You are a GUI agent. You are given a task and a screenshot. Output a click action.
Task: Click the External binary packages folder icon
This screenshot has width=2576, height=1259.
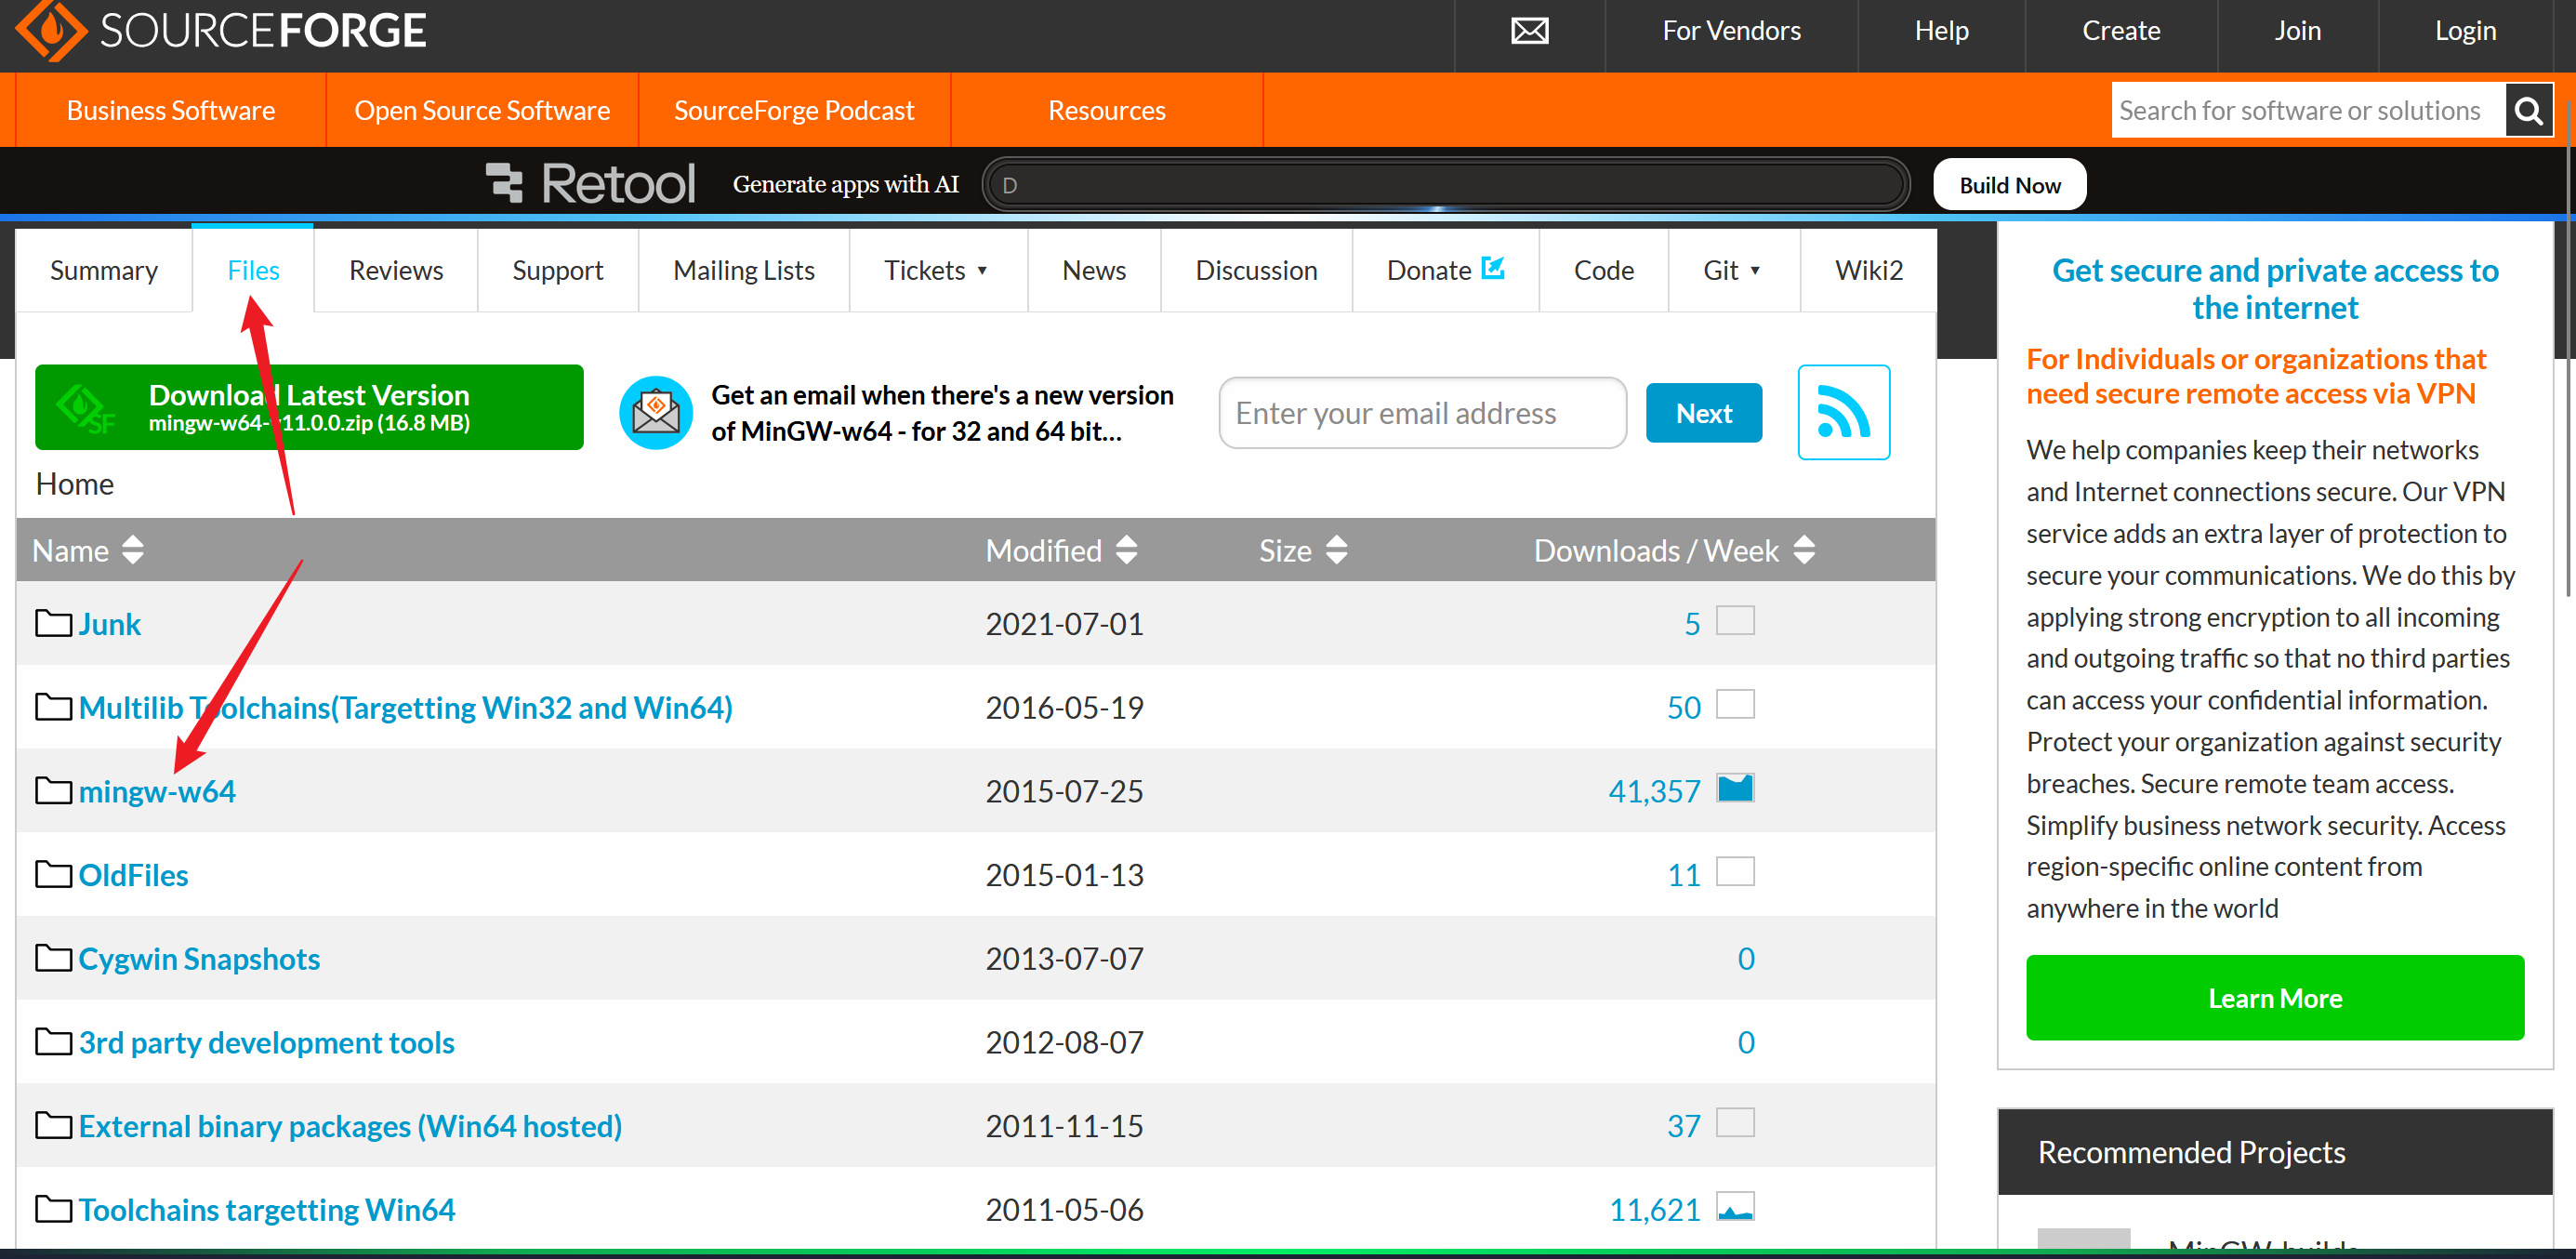53,1125
